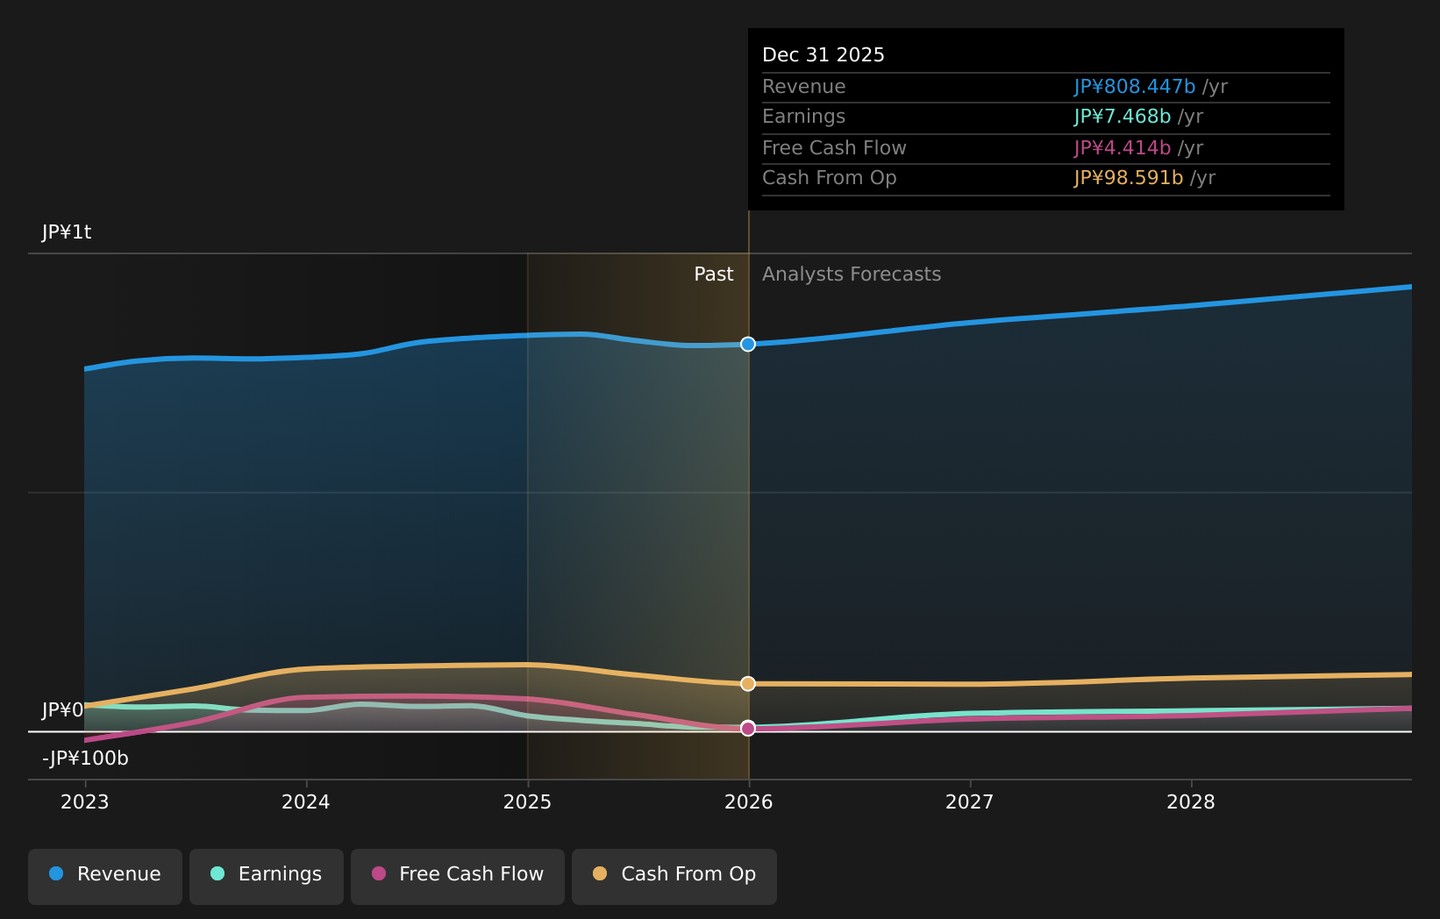
Task: Click the Dec 31 2025 tooltip date
Action: click(824, 55)
